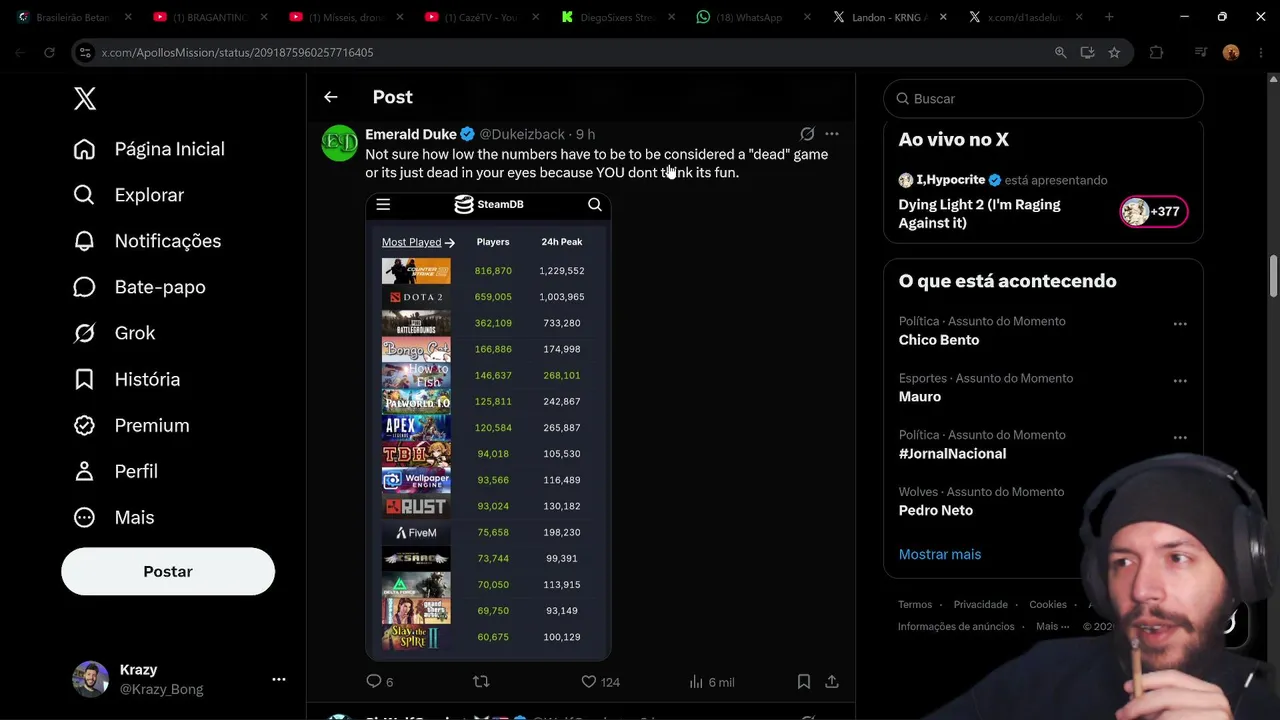
Task: Launch Grok from the sidebar
Action: (x=114, y=333)
